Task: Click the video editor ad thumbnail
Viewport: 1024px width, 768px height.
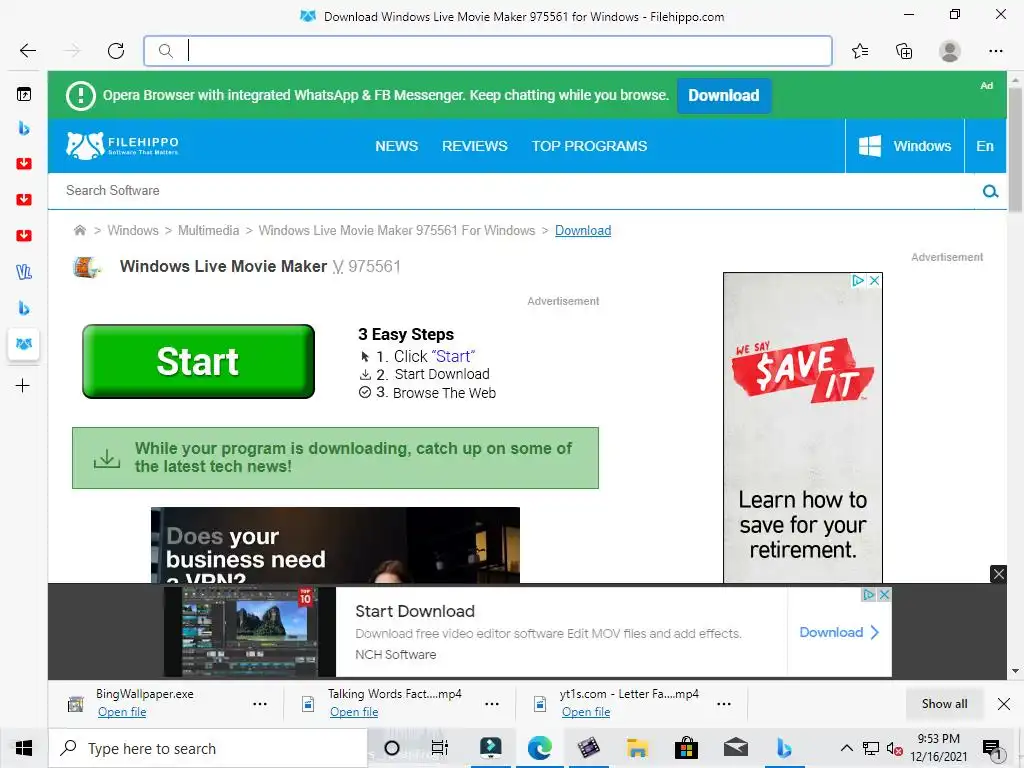Action: click(x=250, y=632)
